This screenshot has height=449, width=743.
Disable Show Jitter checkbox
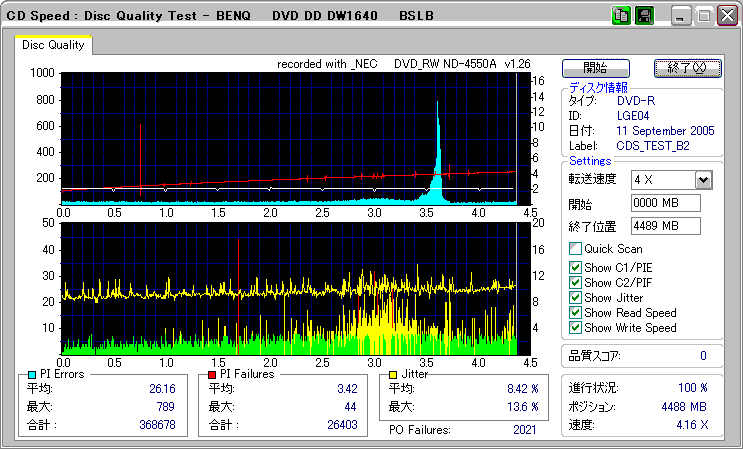pos(575,298)
